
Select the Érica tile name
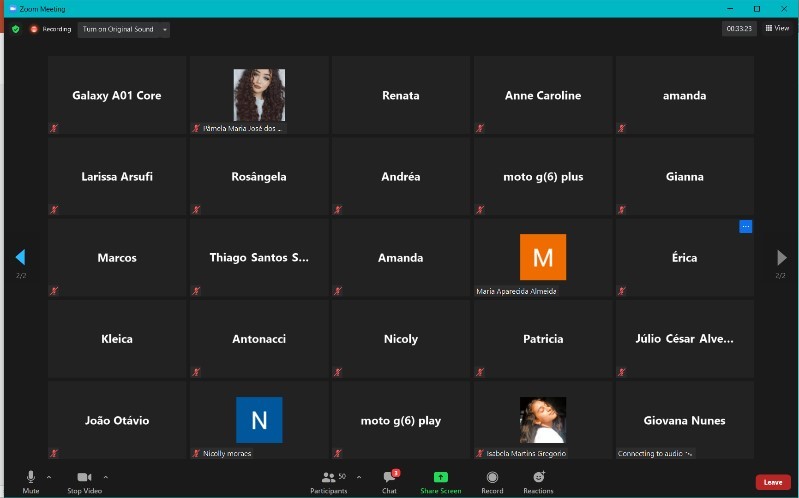coord(684,257)
